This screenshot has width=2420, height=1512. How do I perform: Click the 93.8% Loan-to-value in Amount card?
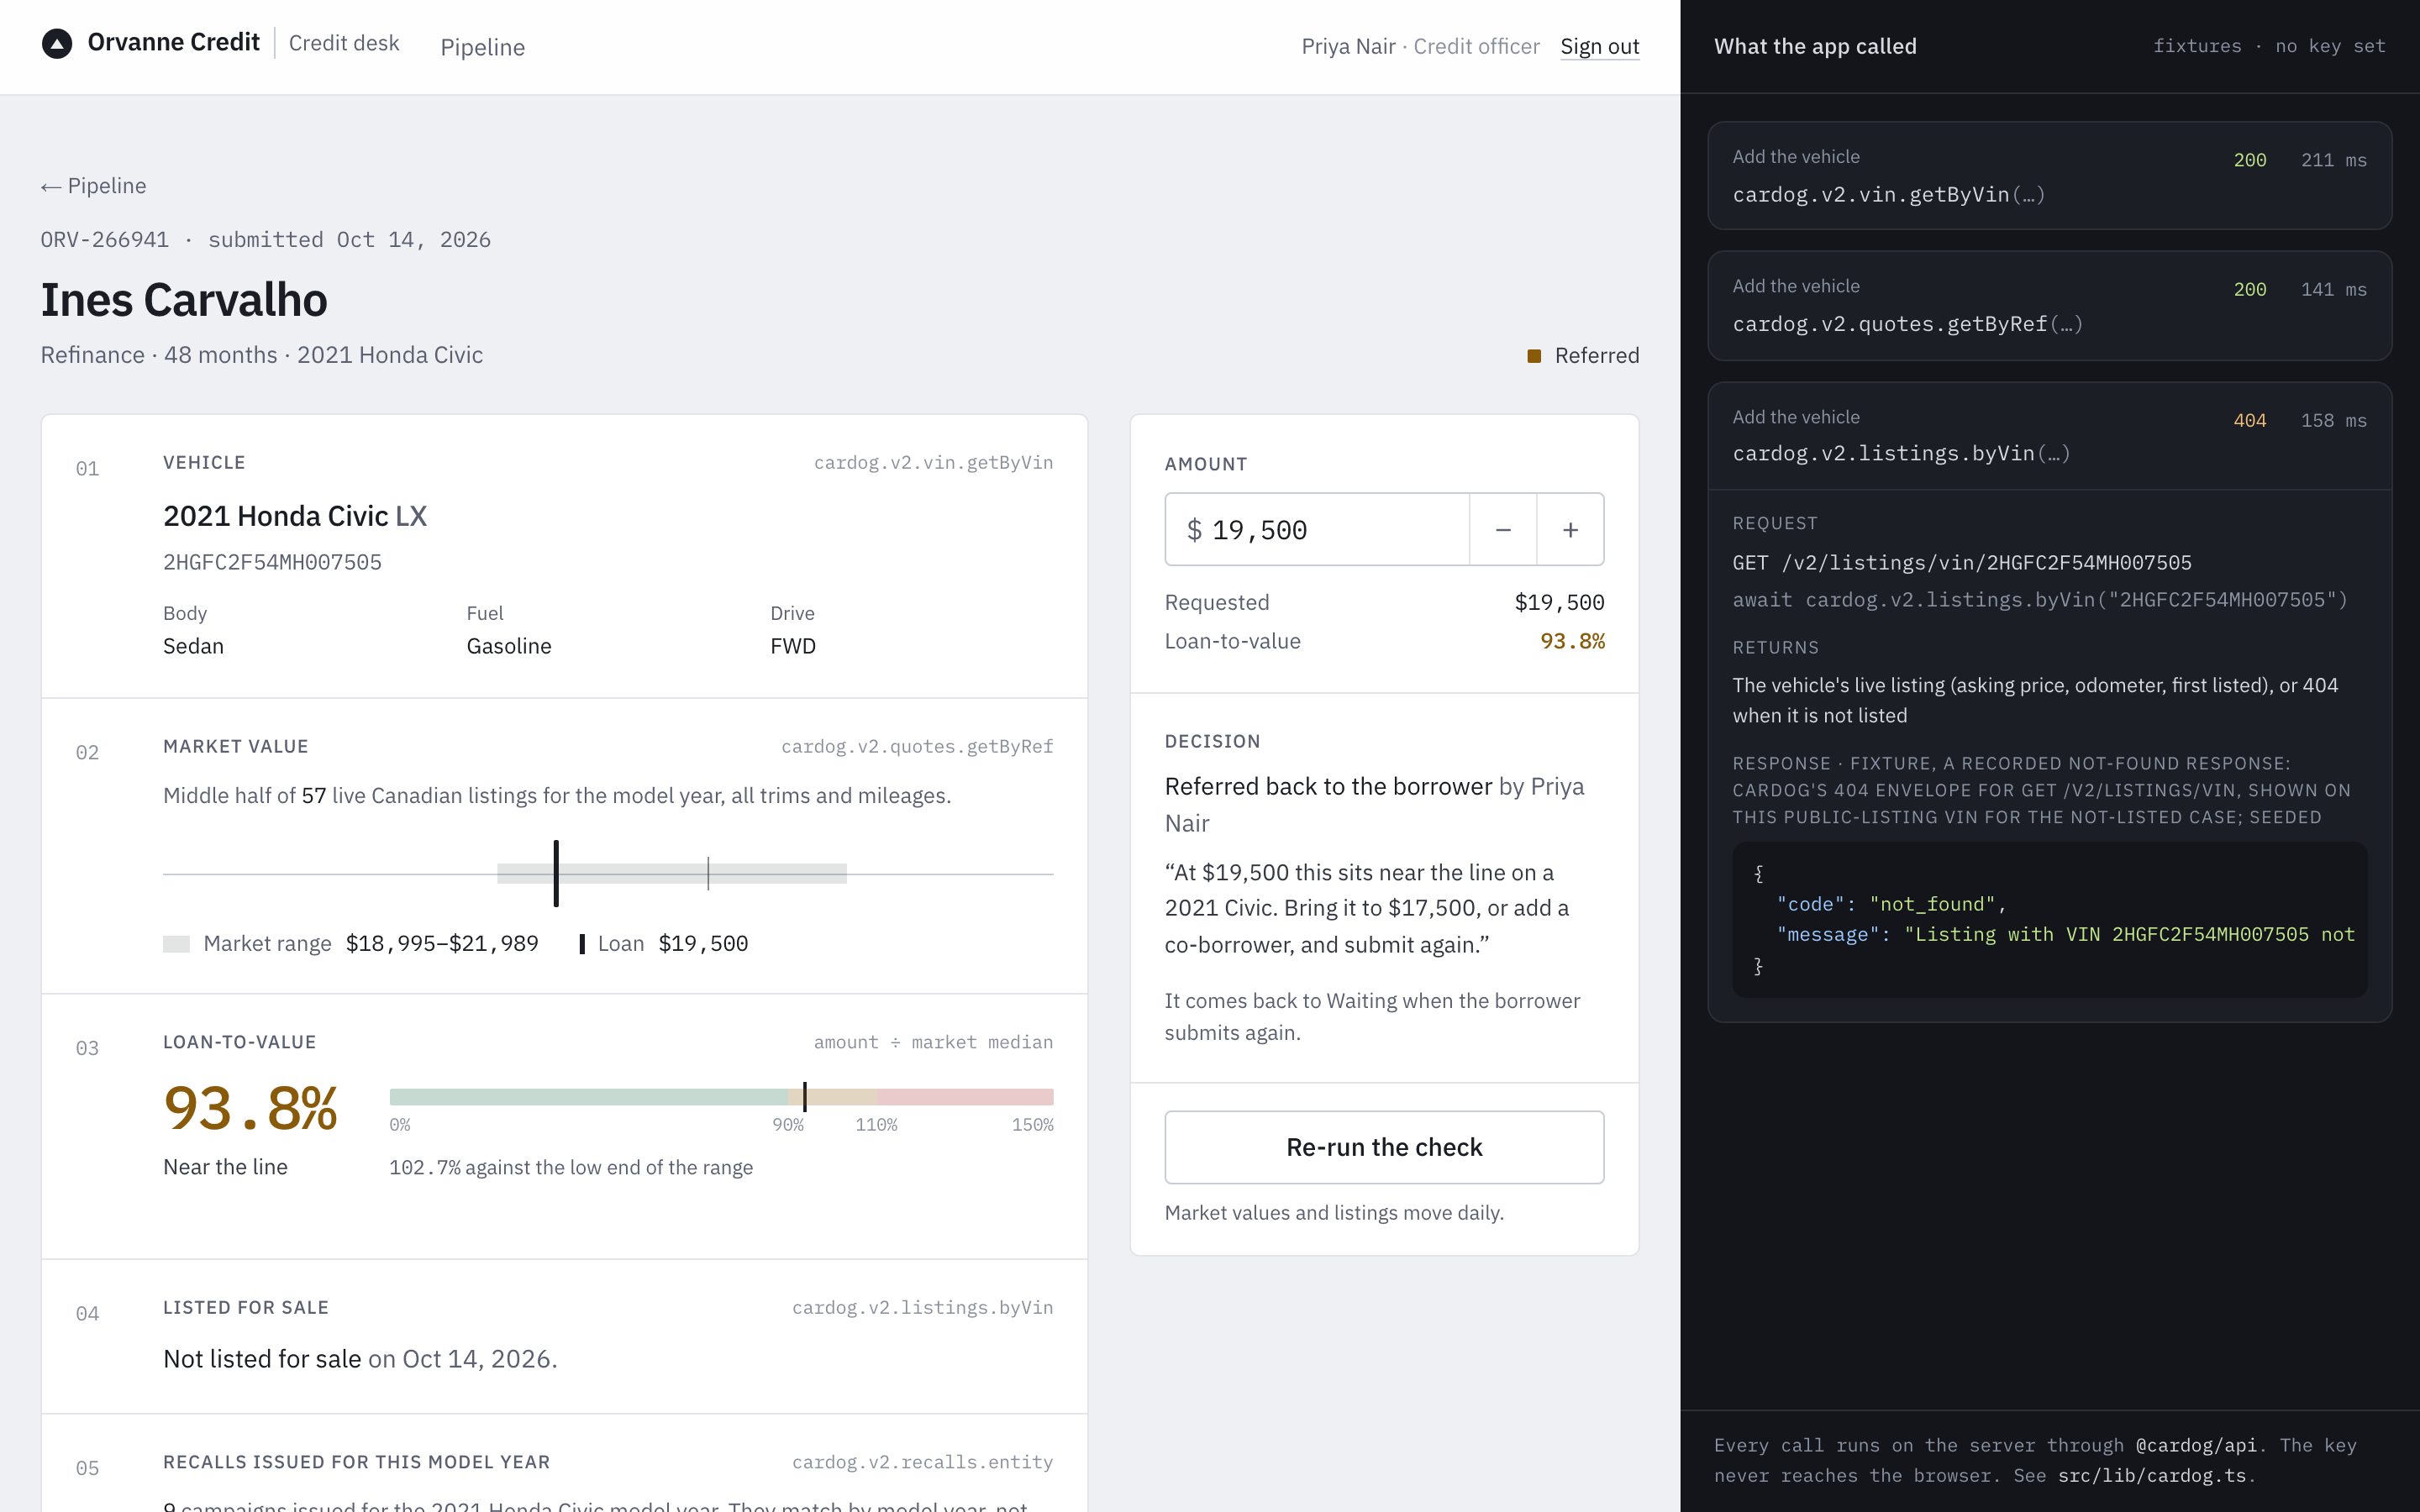pos(1572,641)
